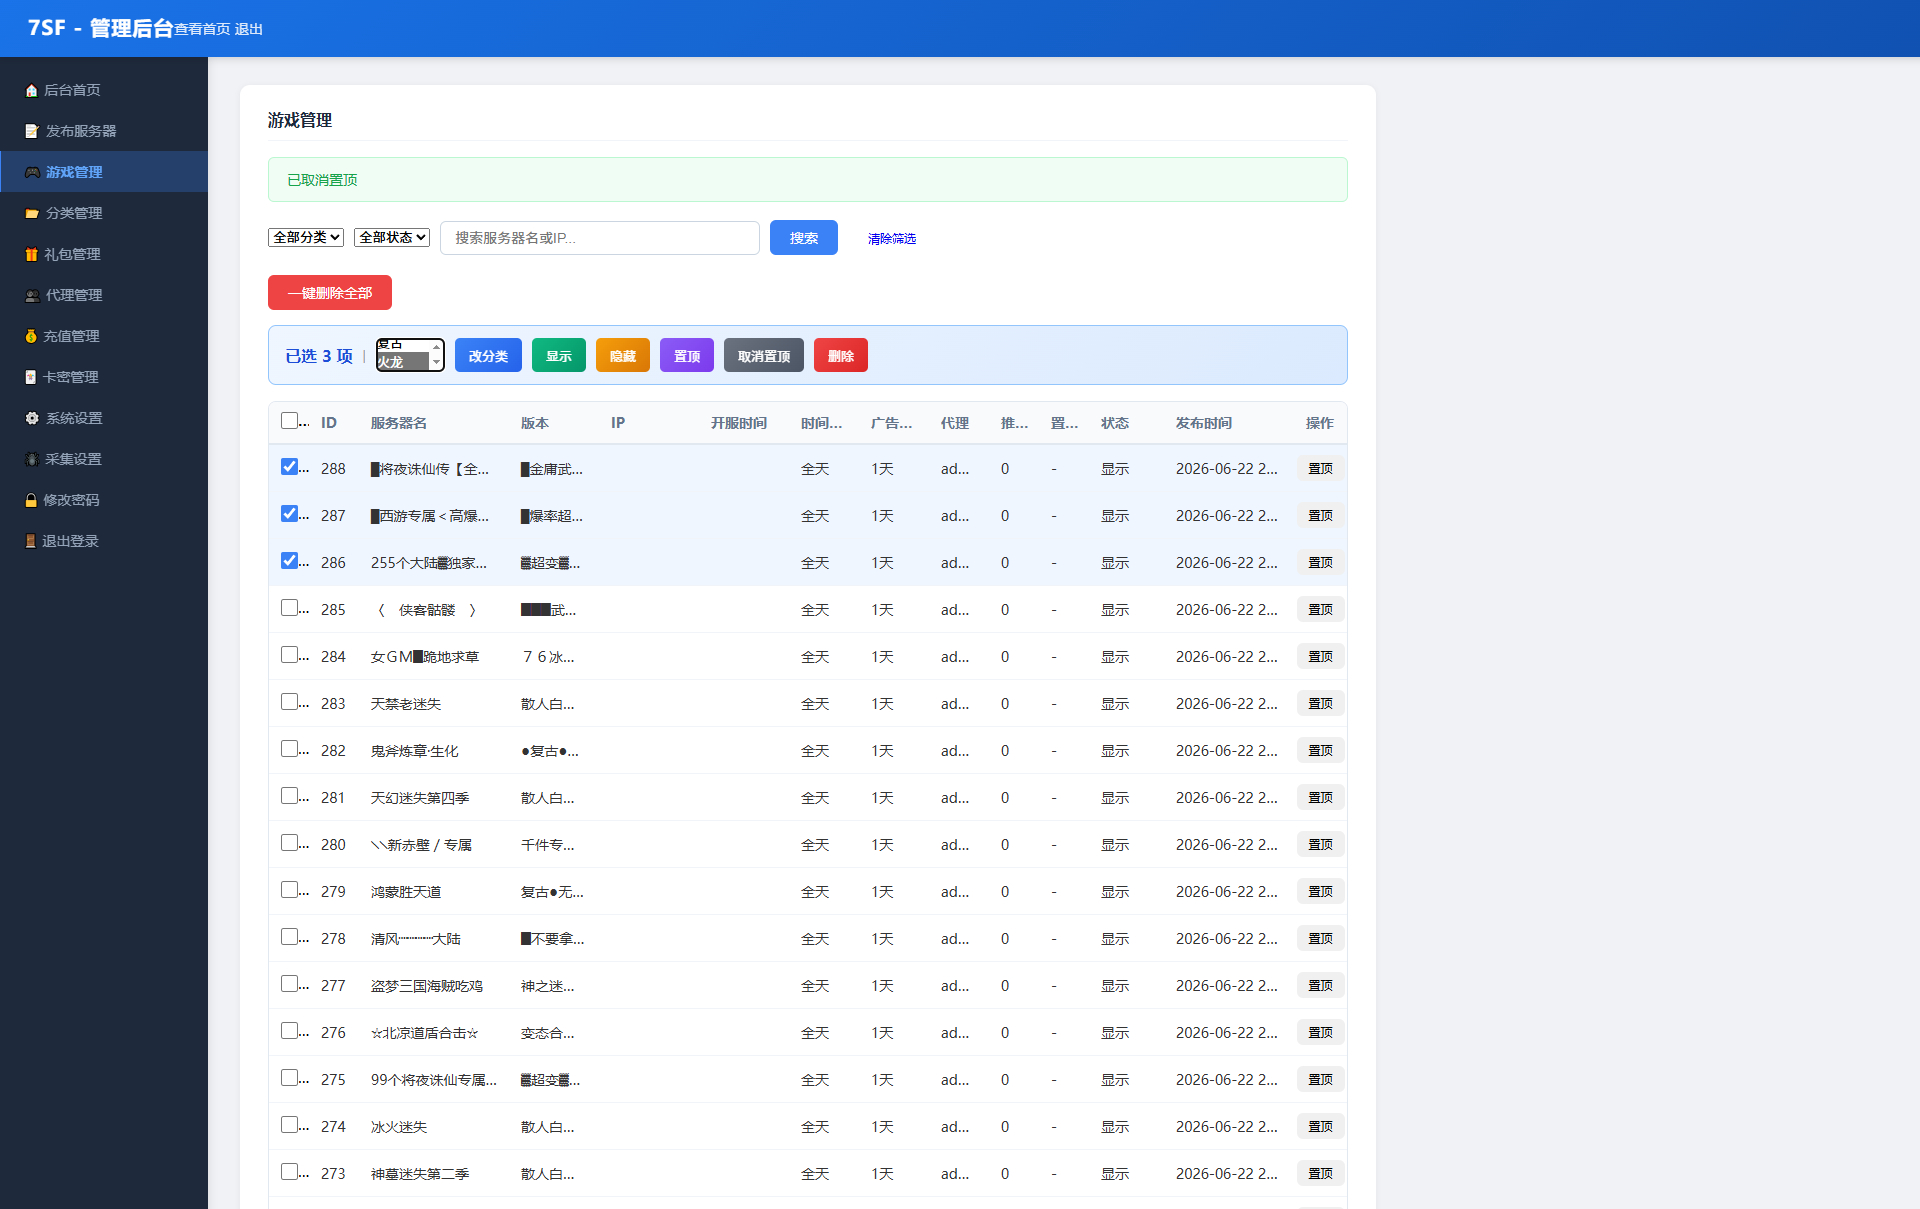1920x1209 pixels.
Task: Click the blue 搜索 button
Action: click(804, 238)
